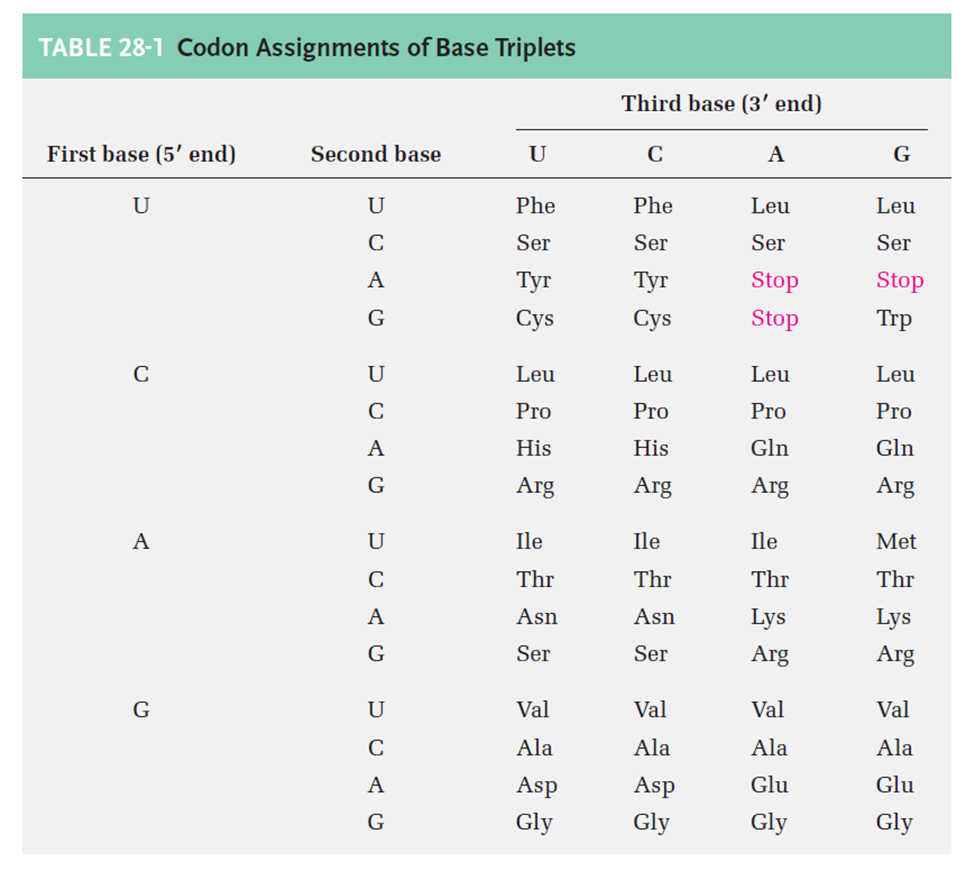Click the 'TABLE 28-1' label
This screenshot has width=975, height=880.
(100, 47)
